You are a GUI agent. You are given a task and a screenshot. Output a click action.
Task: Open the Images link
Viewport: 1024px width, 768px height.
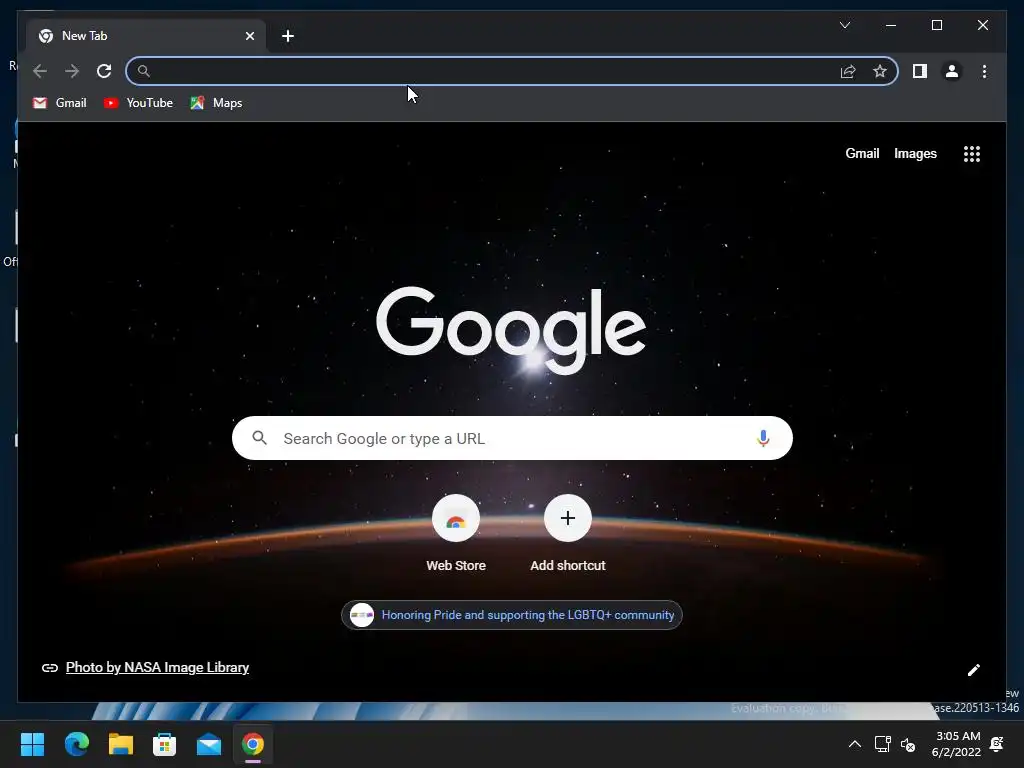[x=915, y=153]
